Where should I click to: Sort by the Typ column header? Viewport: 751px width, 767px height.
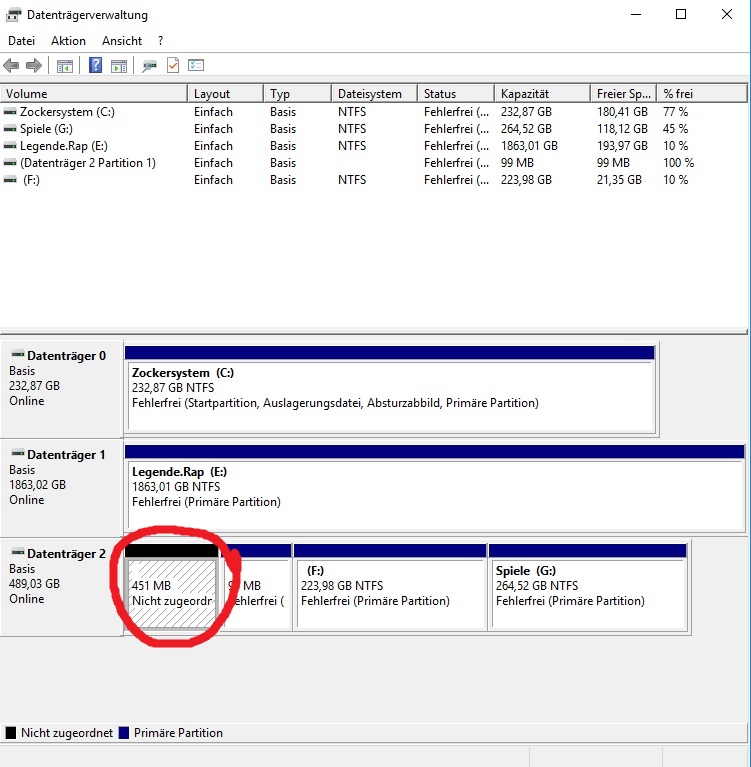tap(297, 93)
